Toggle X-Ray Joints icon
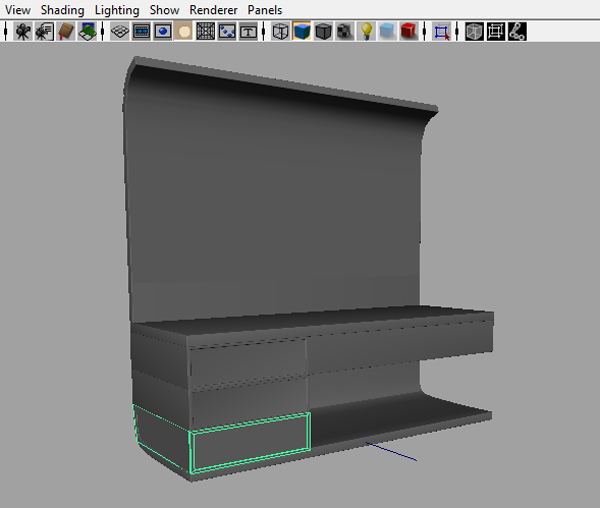Viewport: 600px width, 508px height. pyautogui.click(x=517, y=31)
